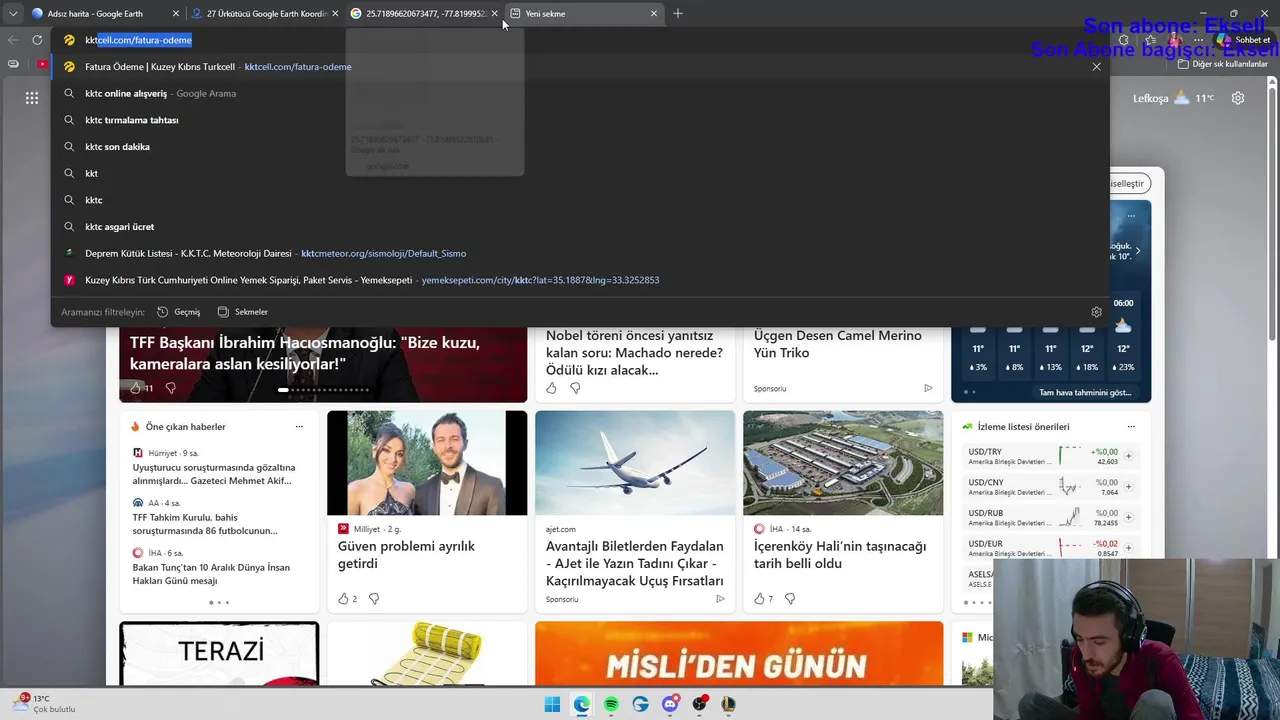1280x720 pixels.
Task: Open Deprem Kütük Listesi meteoroloji suggestion
Action: point(580,253)
